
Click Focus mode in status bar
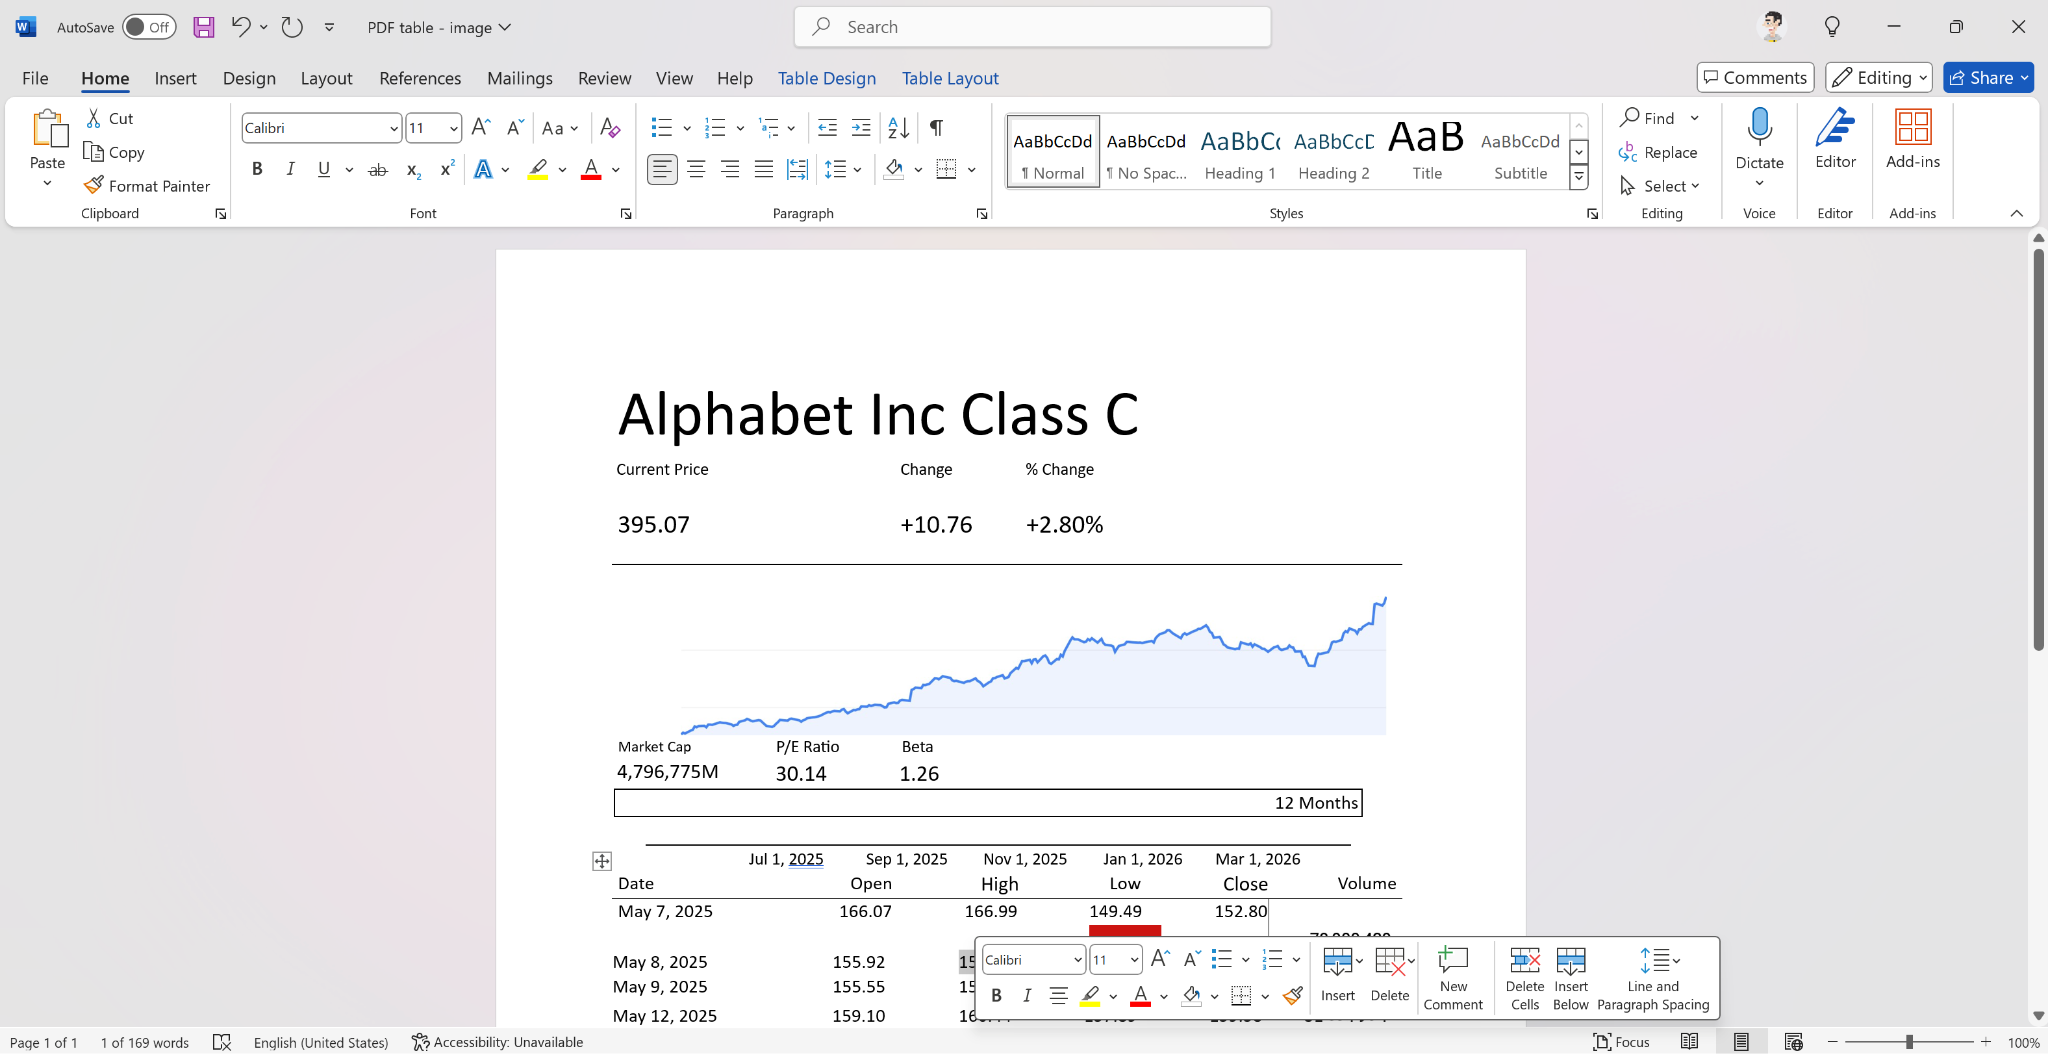pos(1621,1042)
